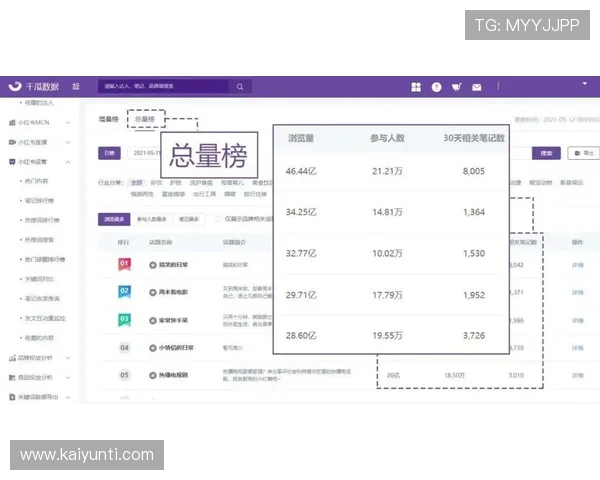The height and width of the screenshot is (480, 600).
Task: Open 笔记收录查询 in the sidebar
Action: 42,299
